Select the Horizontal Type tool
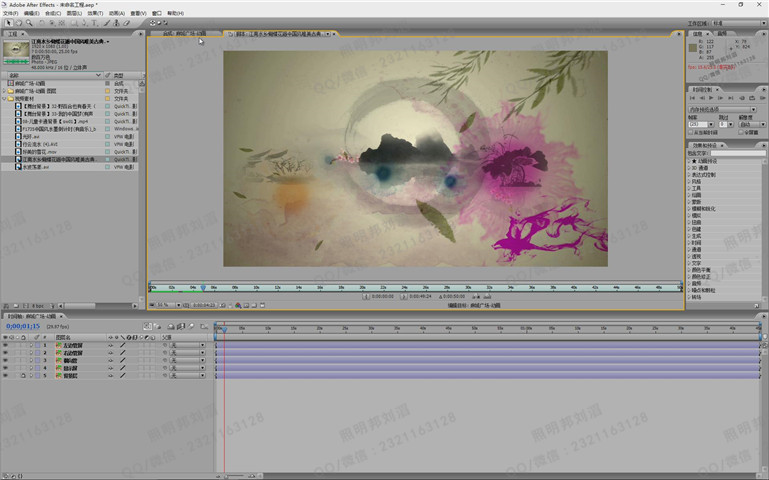Image resolution: width=769 pixels, height=480 pixels. click(x=94, y=23)
